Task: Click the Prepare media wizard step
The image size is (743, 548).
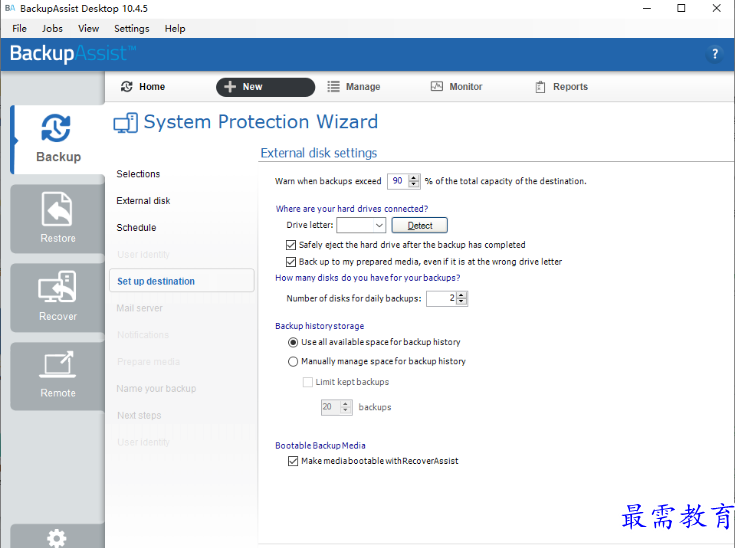Action: point(148,362)
